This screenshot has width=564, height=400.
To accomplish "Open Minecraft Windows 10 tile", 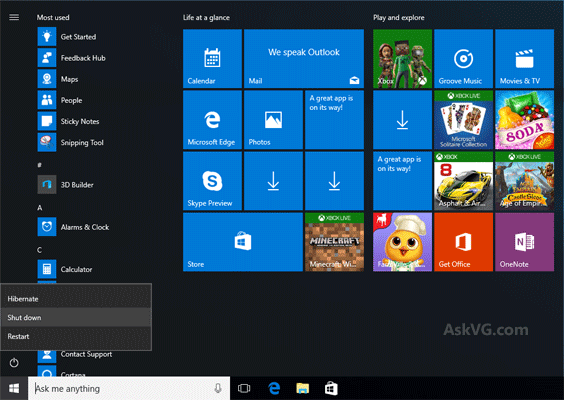I will [x=335, y=242].
